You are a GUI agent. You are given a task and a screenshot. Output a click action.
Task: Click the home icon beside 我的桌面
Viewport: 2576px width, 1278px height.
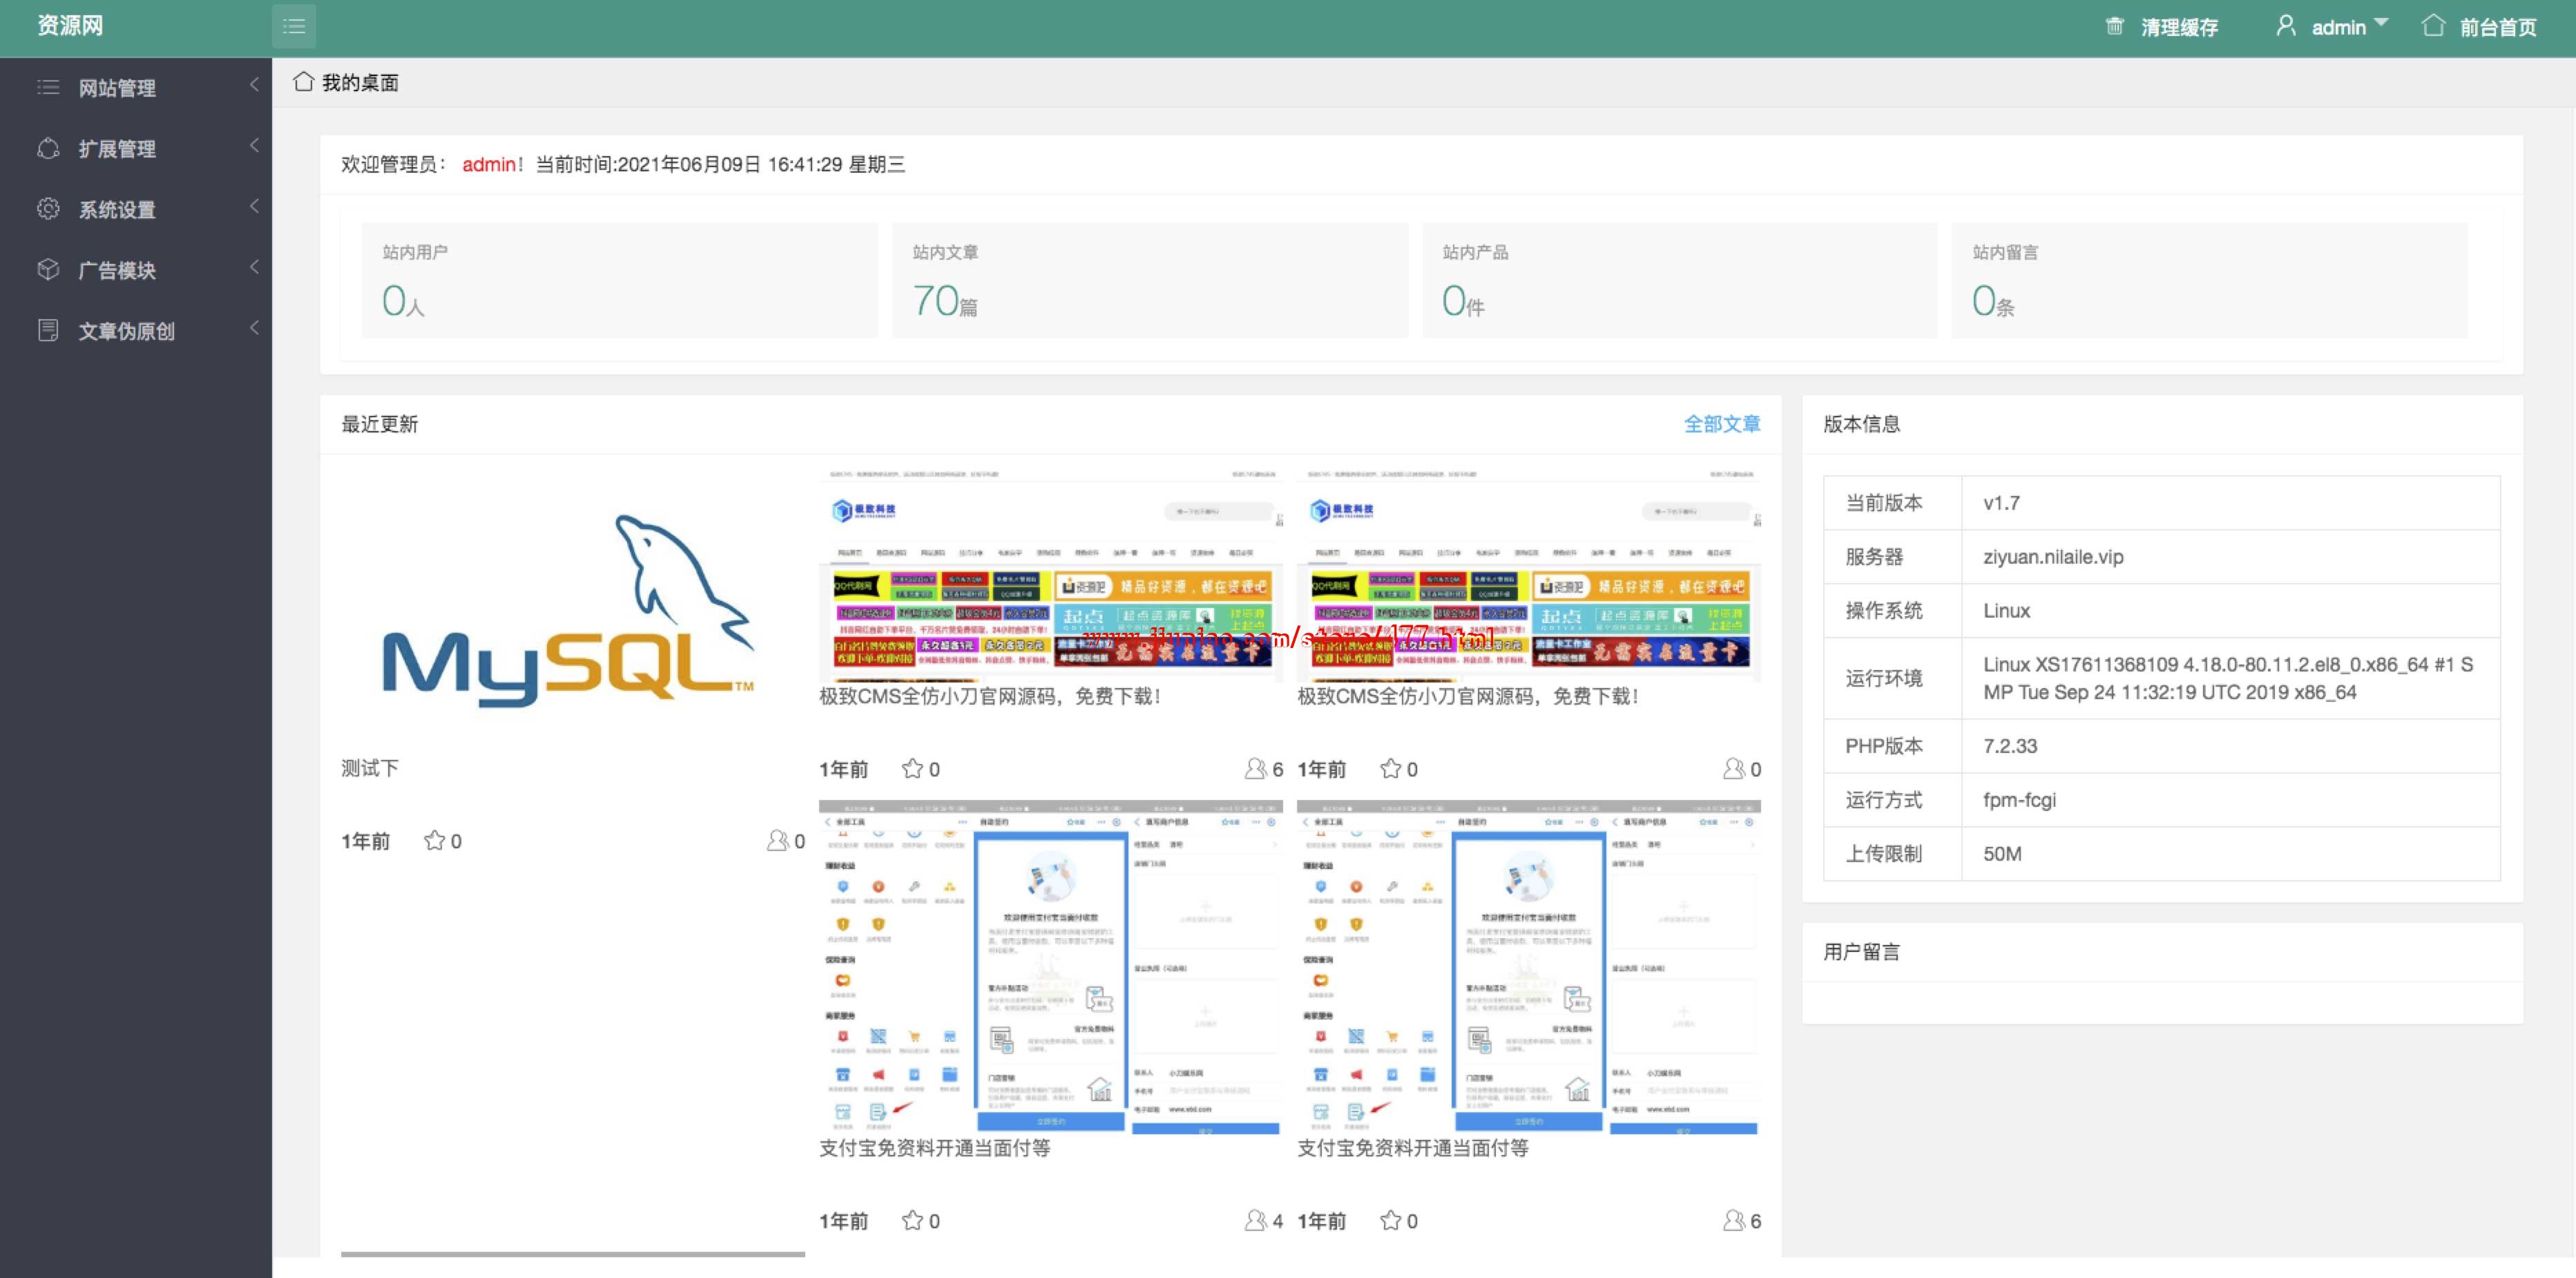coord(304,82)
